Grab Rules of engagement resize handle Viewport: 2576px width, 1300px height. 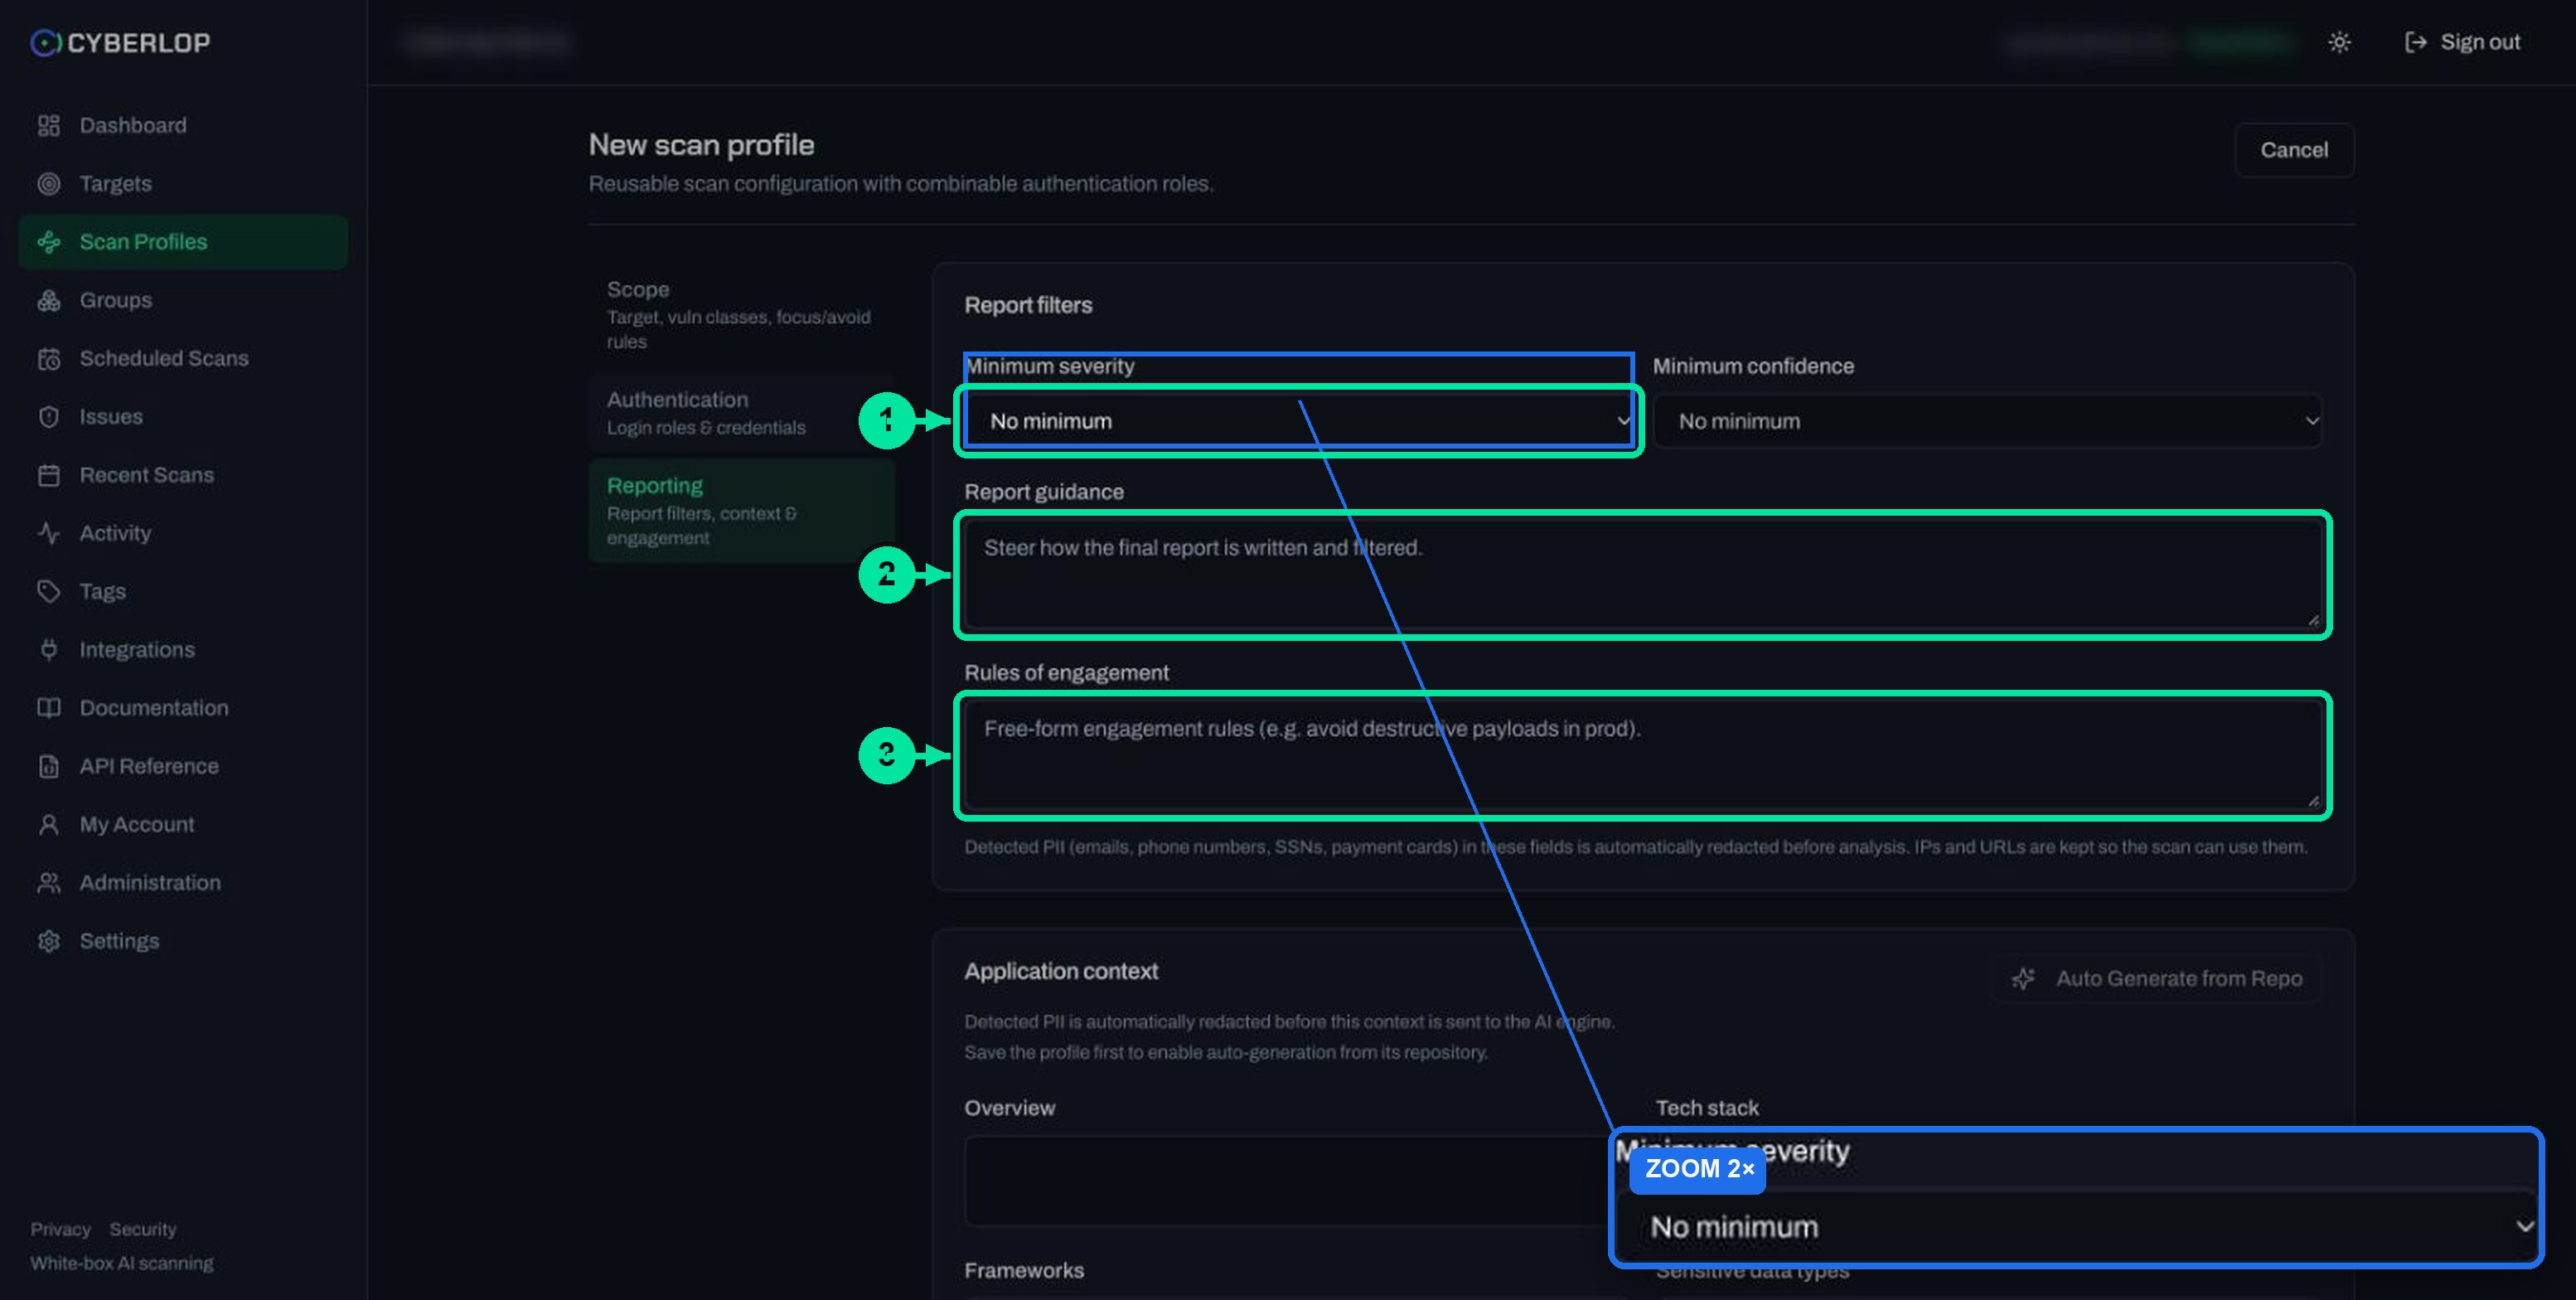(x=2313, y=802)
